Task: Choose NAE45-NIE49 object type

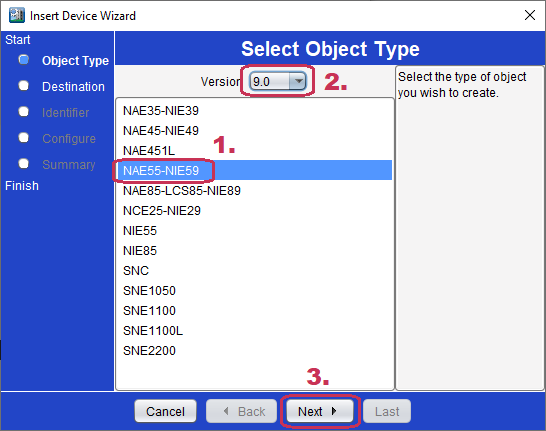Action: pyautogui.click(x=255, y=131)
